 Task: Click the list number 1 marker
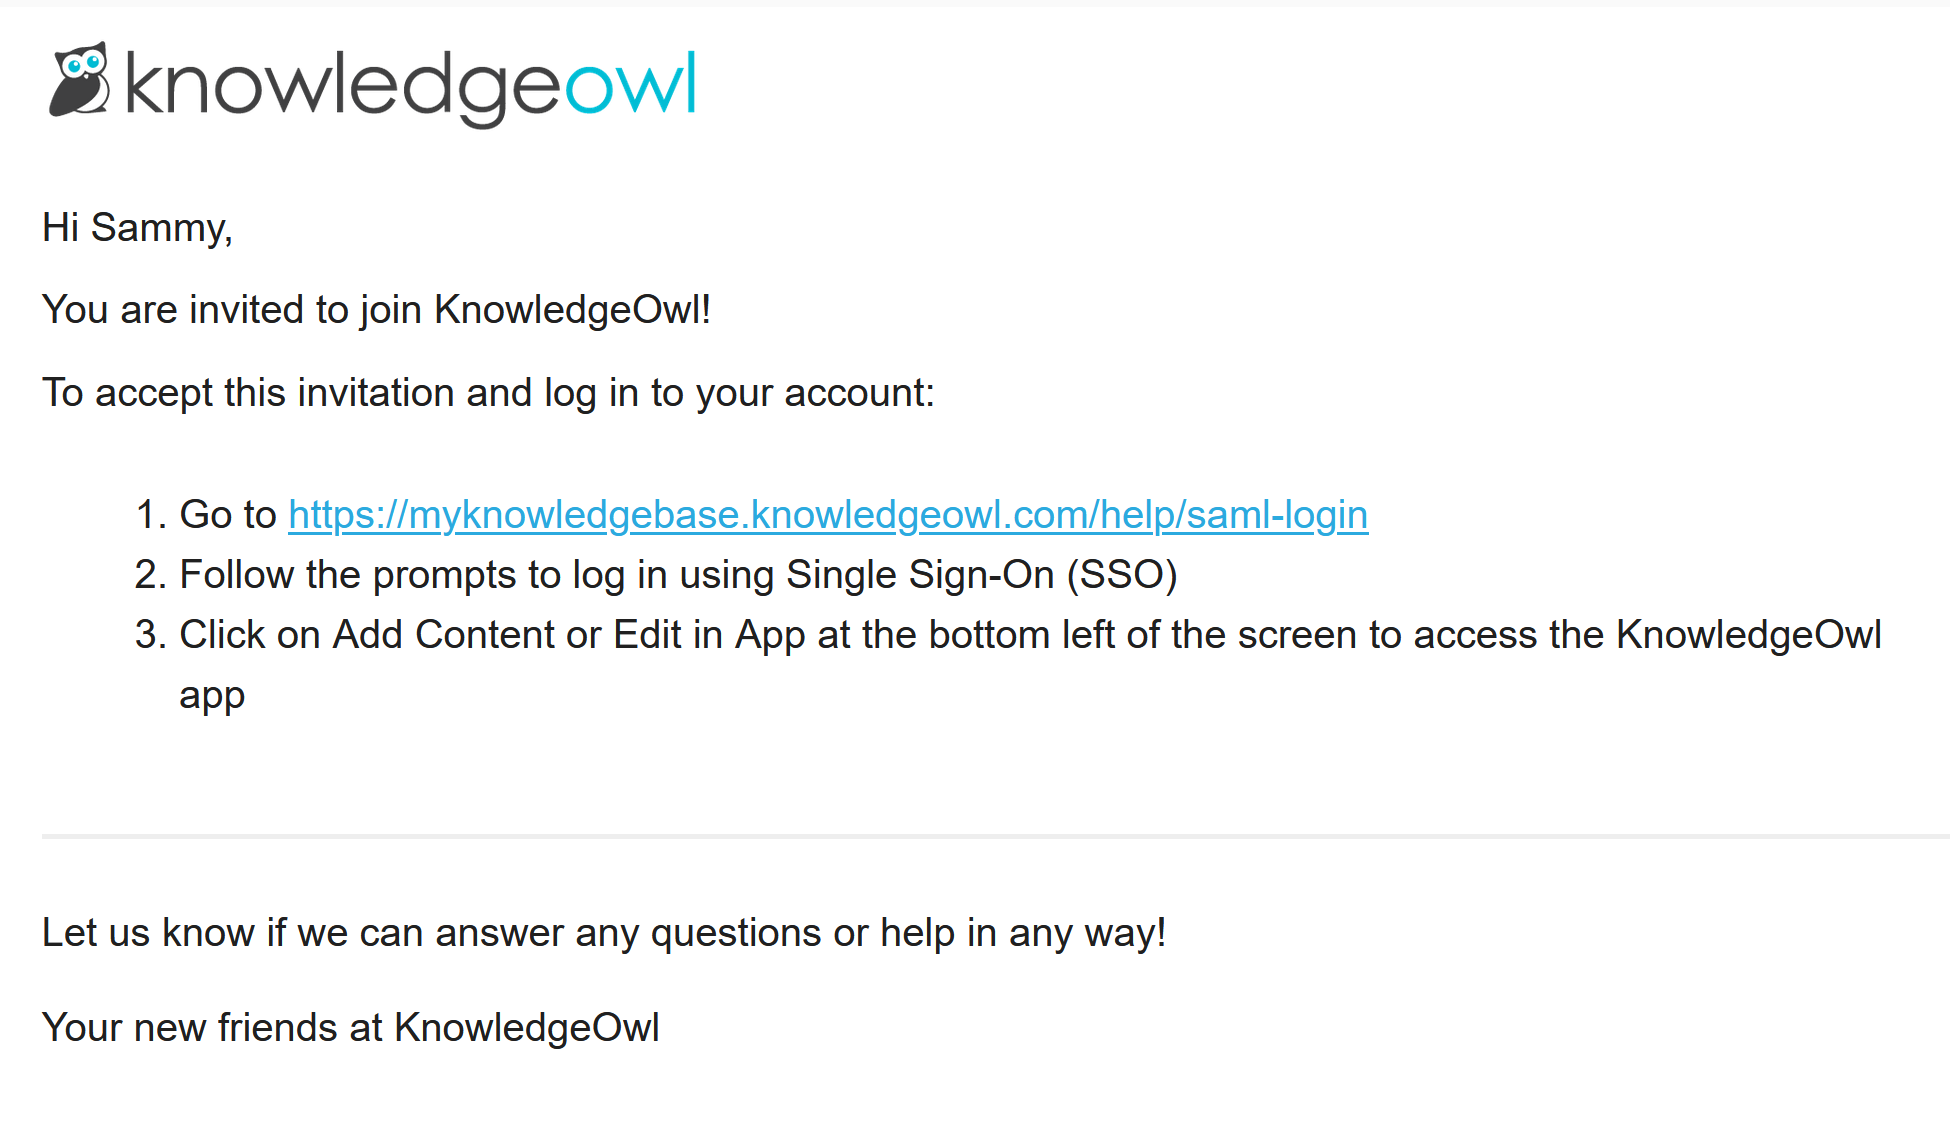tap(150, 515)
